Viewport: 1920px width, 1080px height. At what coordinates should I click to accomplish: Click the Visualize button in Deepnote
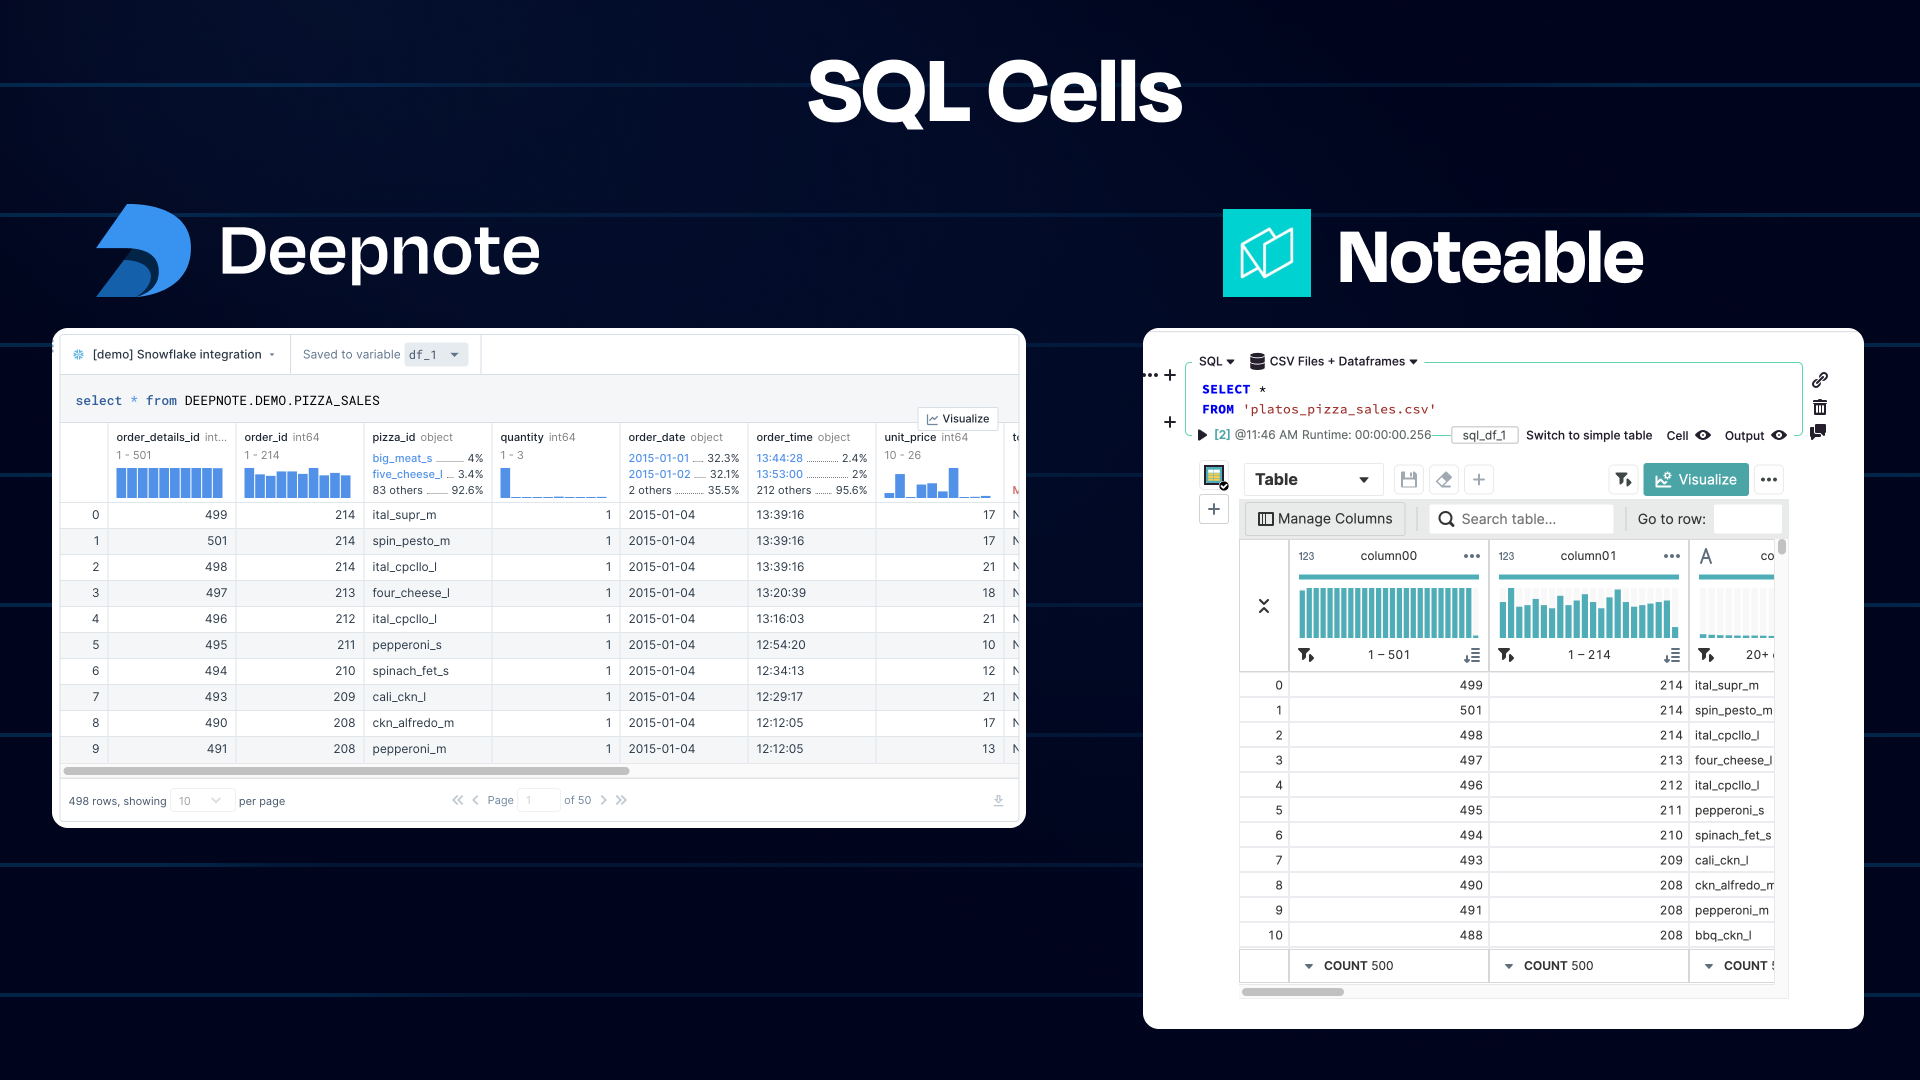pos(958,419)
